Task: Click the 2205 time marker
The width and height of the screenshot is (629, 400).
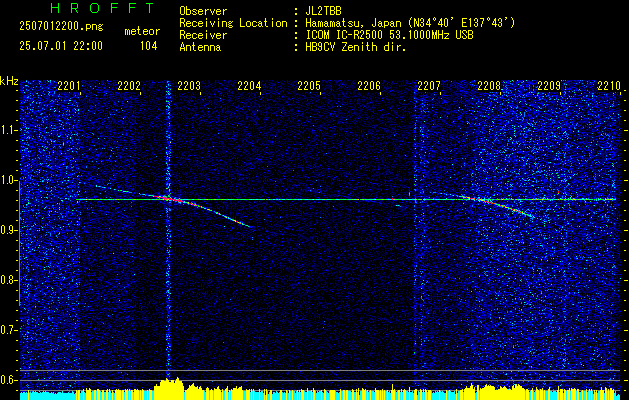Action: tap(309, 86)
